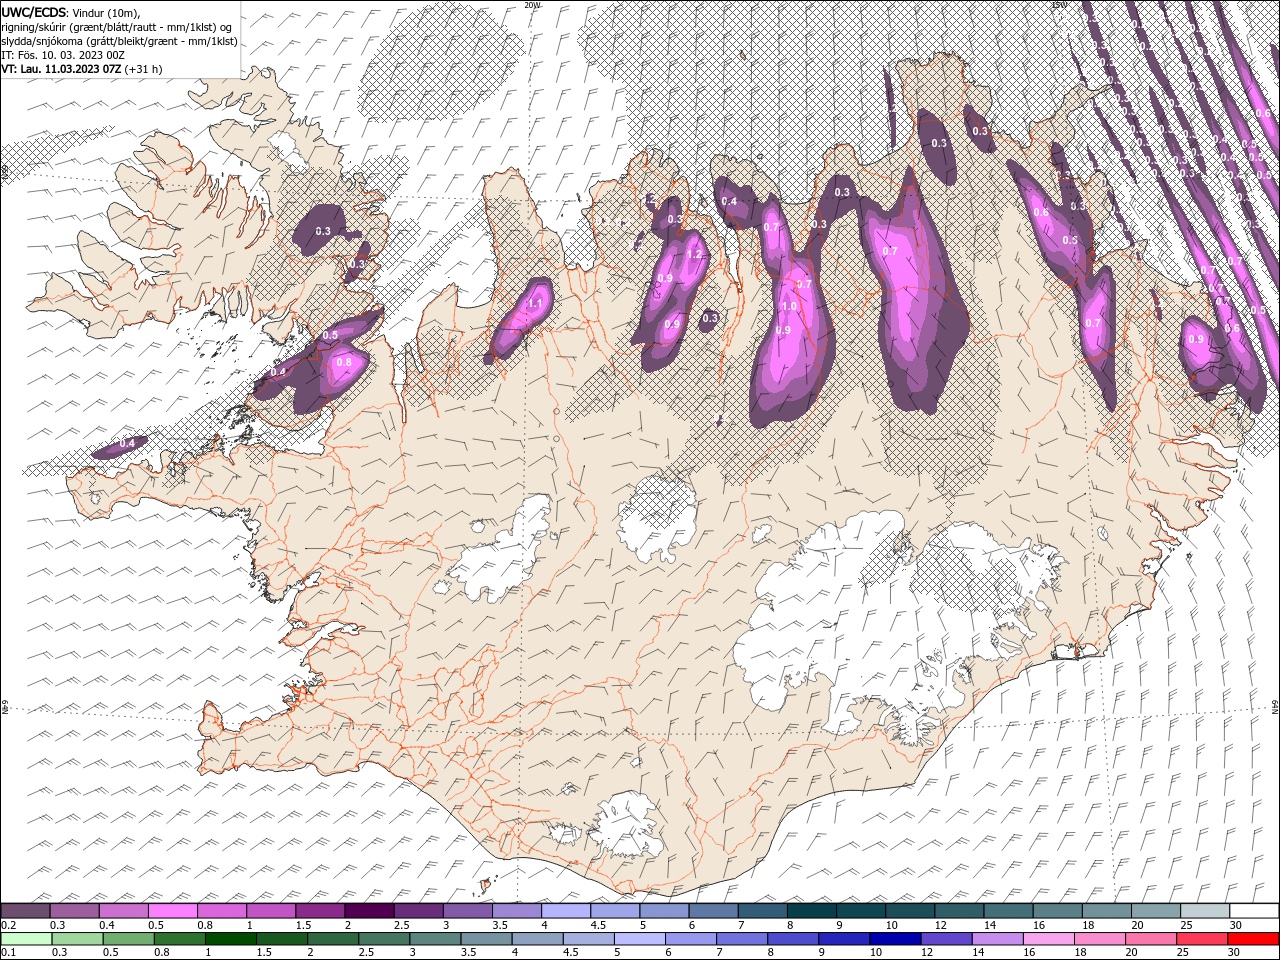Click the '20W' longitude label at top

coord(532,5)
